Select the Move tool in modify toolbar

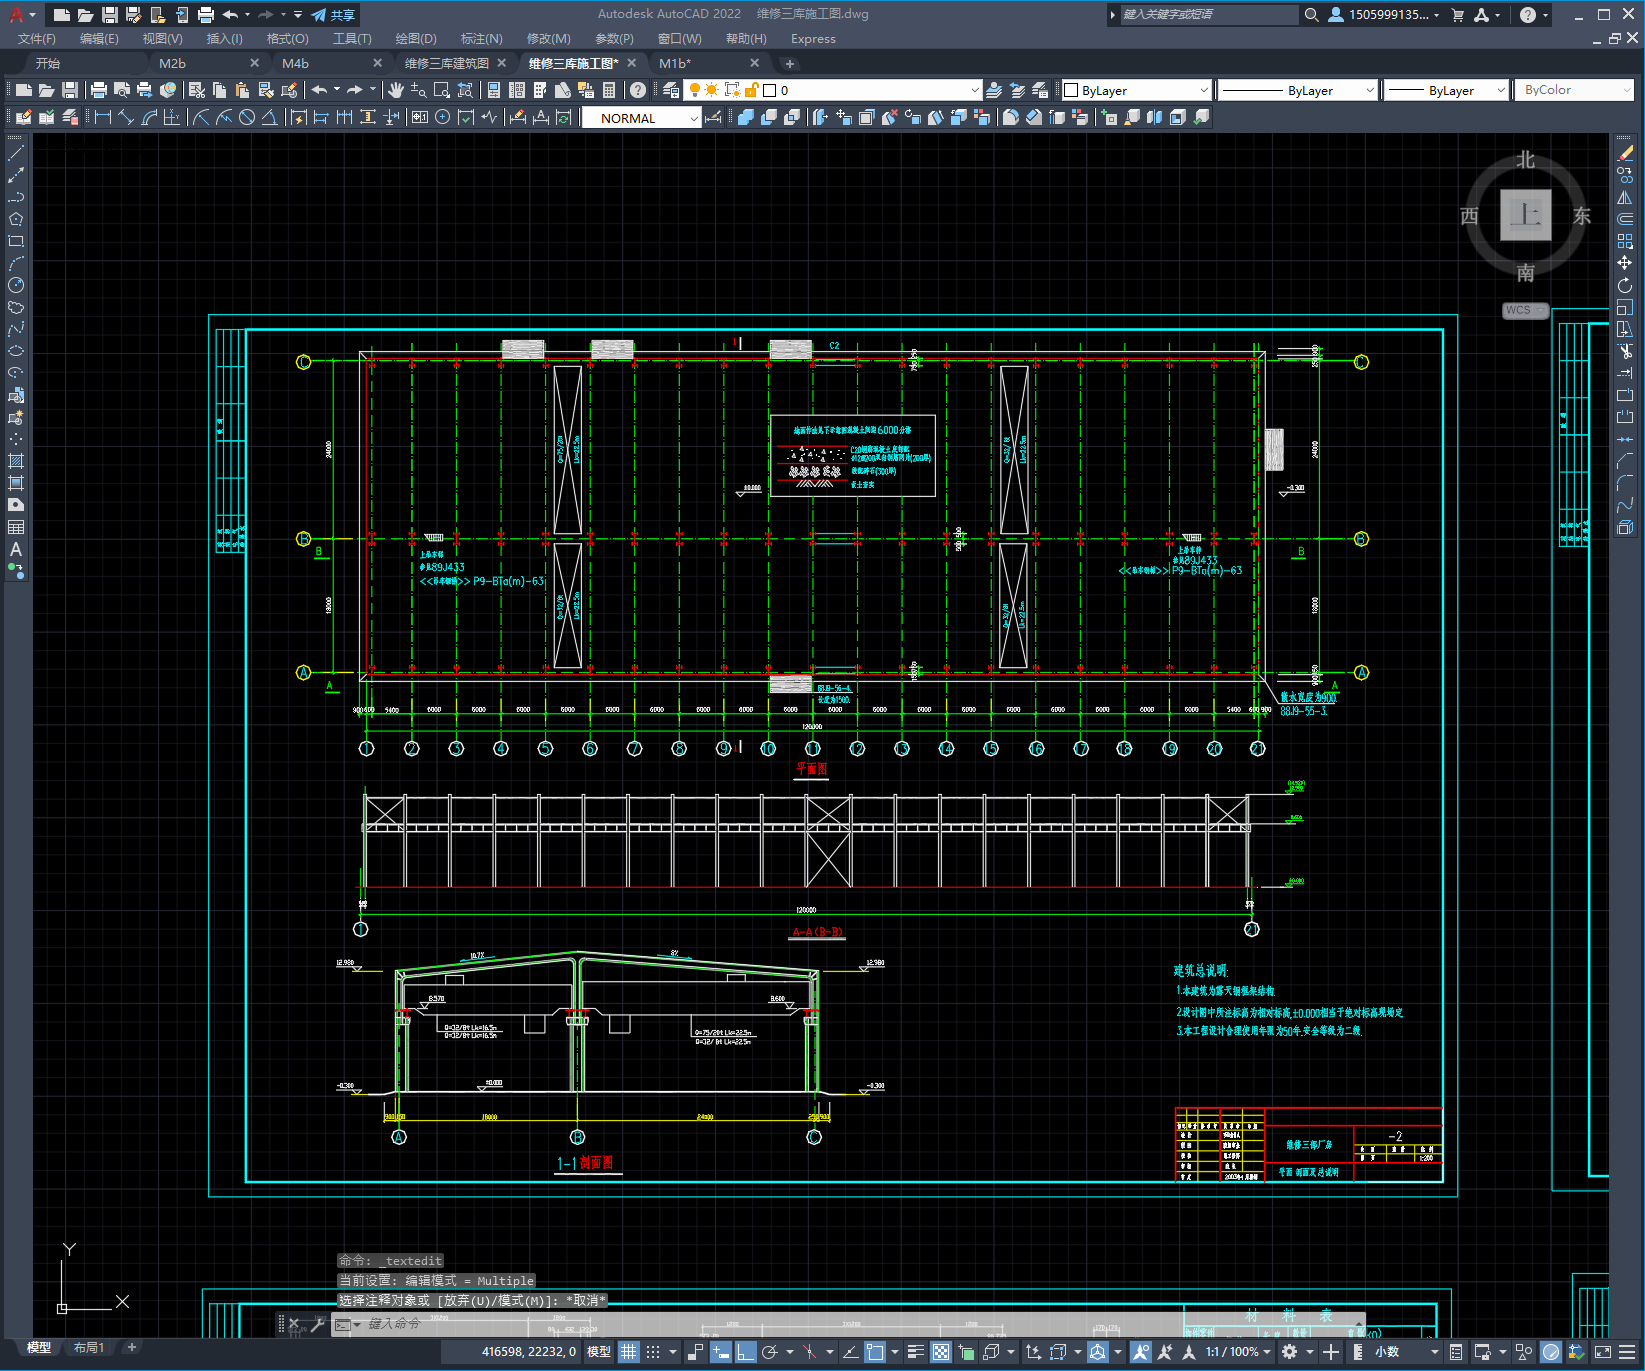(1625, 263)
